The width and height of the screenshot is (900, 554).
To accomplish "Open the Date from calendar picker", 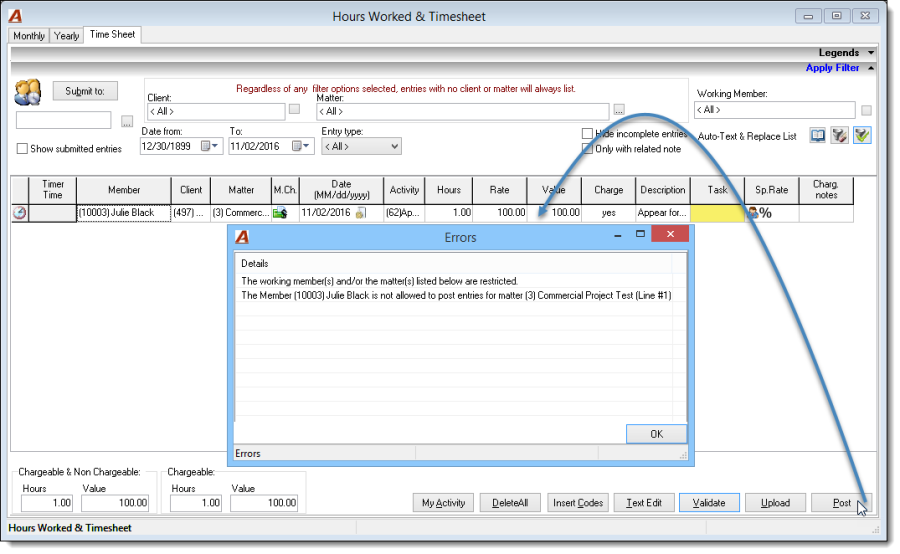I will (209, 146).
